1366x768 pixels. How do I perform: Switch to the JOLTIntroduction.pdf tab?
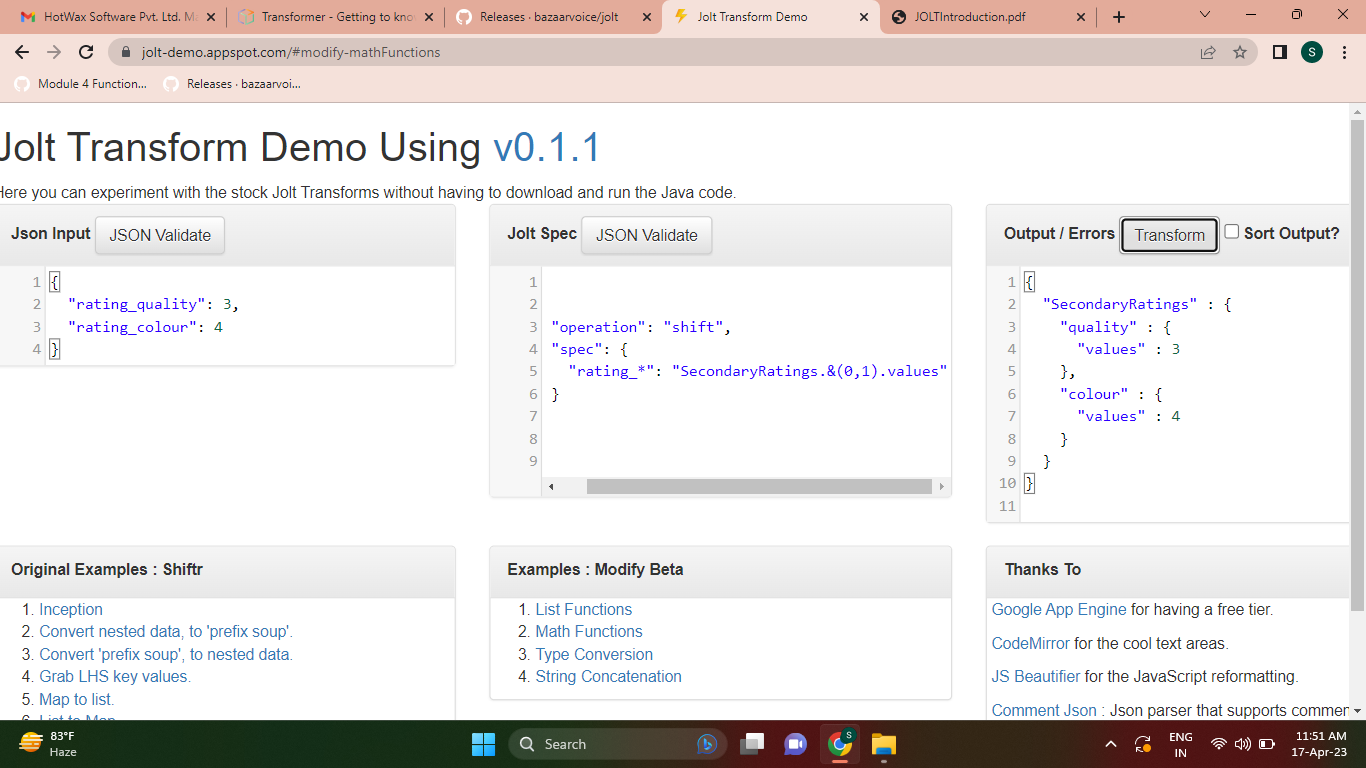tap(990, 17)
